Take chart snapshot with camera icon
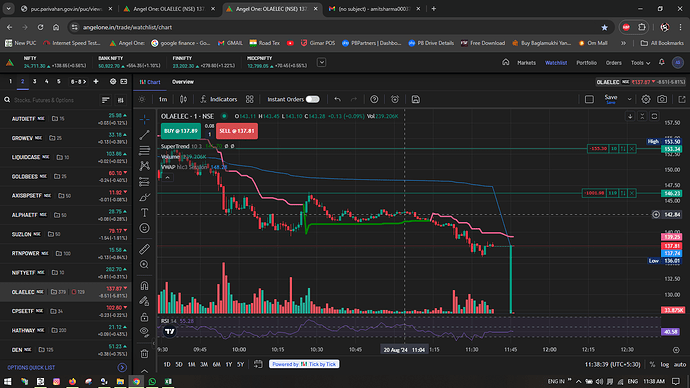690x388 pixels. click(x=662, y=99)
